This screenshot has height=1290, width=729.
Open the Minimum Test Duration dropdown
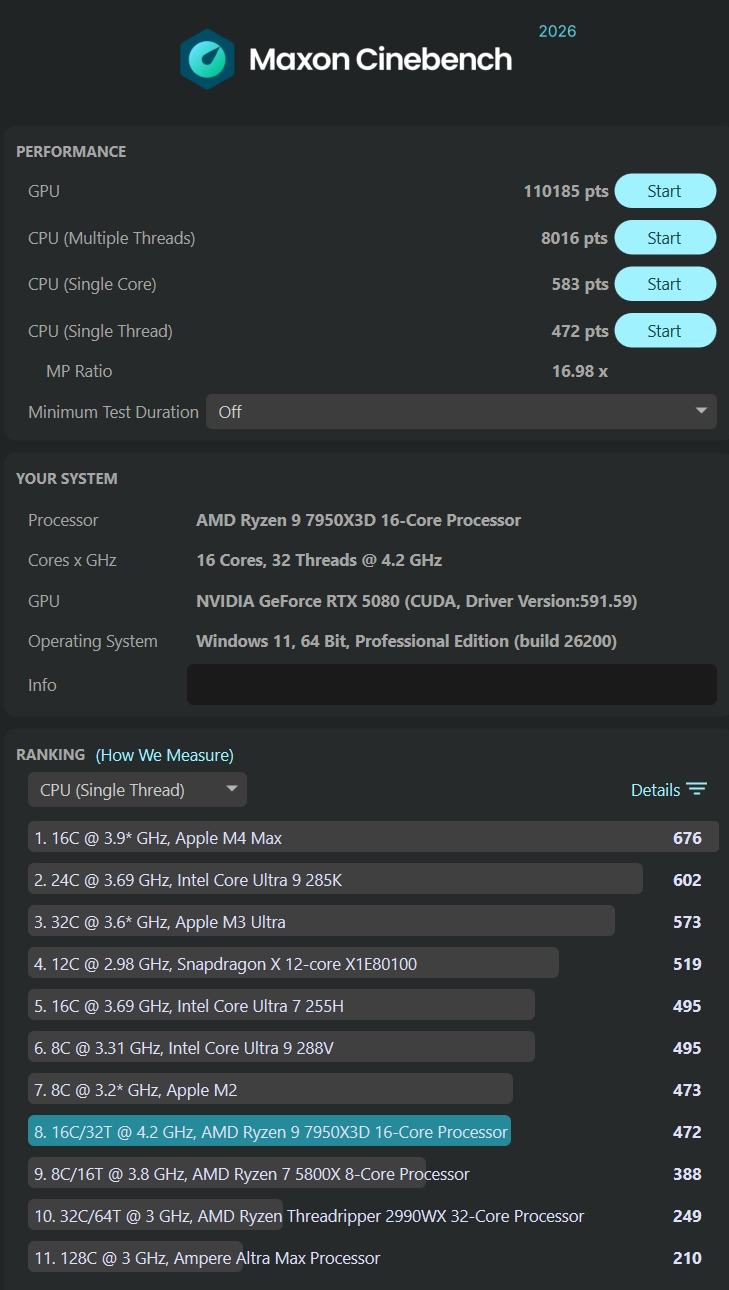tap(461, 411)
